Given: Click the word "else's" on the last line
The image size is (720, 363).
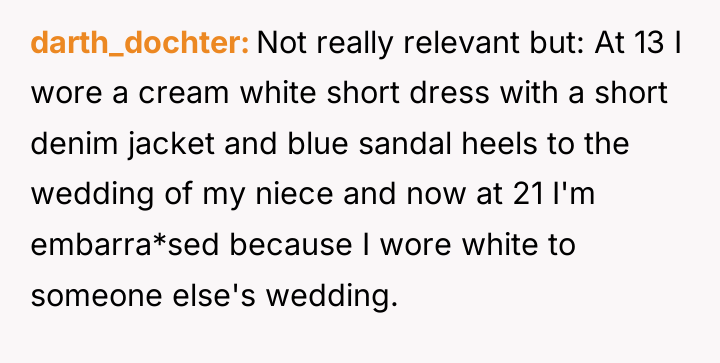Looking at the screenshot, I should coord(214,294).
